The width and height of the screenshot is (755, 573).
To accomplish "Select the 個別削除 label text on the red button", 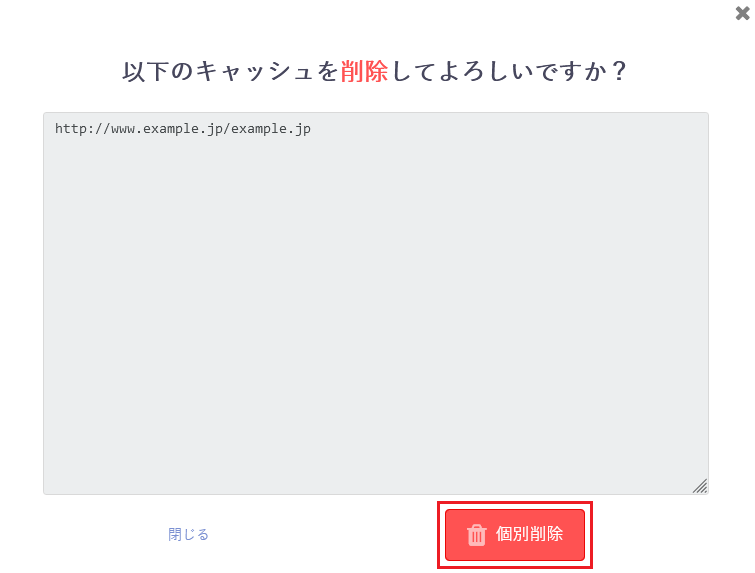I will [x=529, y=534].
